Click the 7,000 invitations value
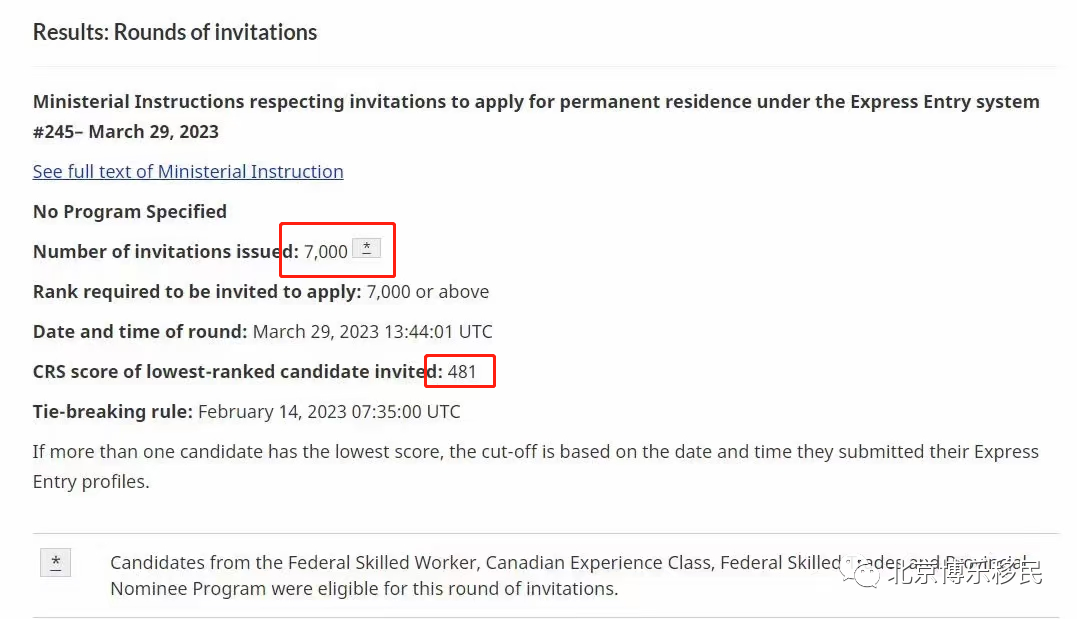1077x619 pixels. coord(326,252)
